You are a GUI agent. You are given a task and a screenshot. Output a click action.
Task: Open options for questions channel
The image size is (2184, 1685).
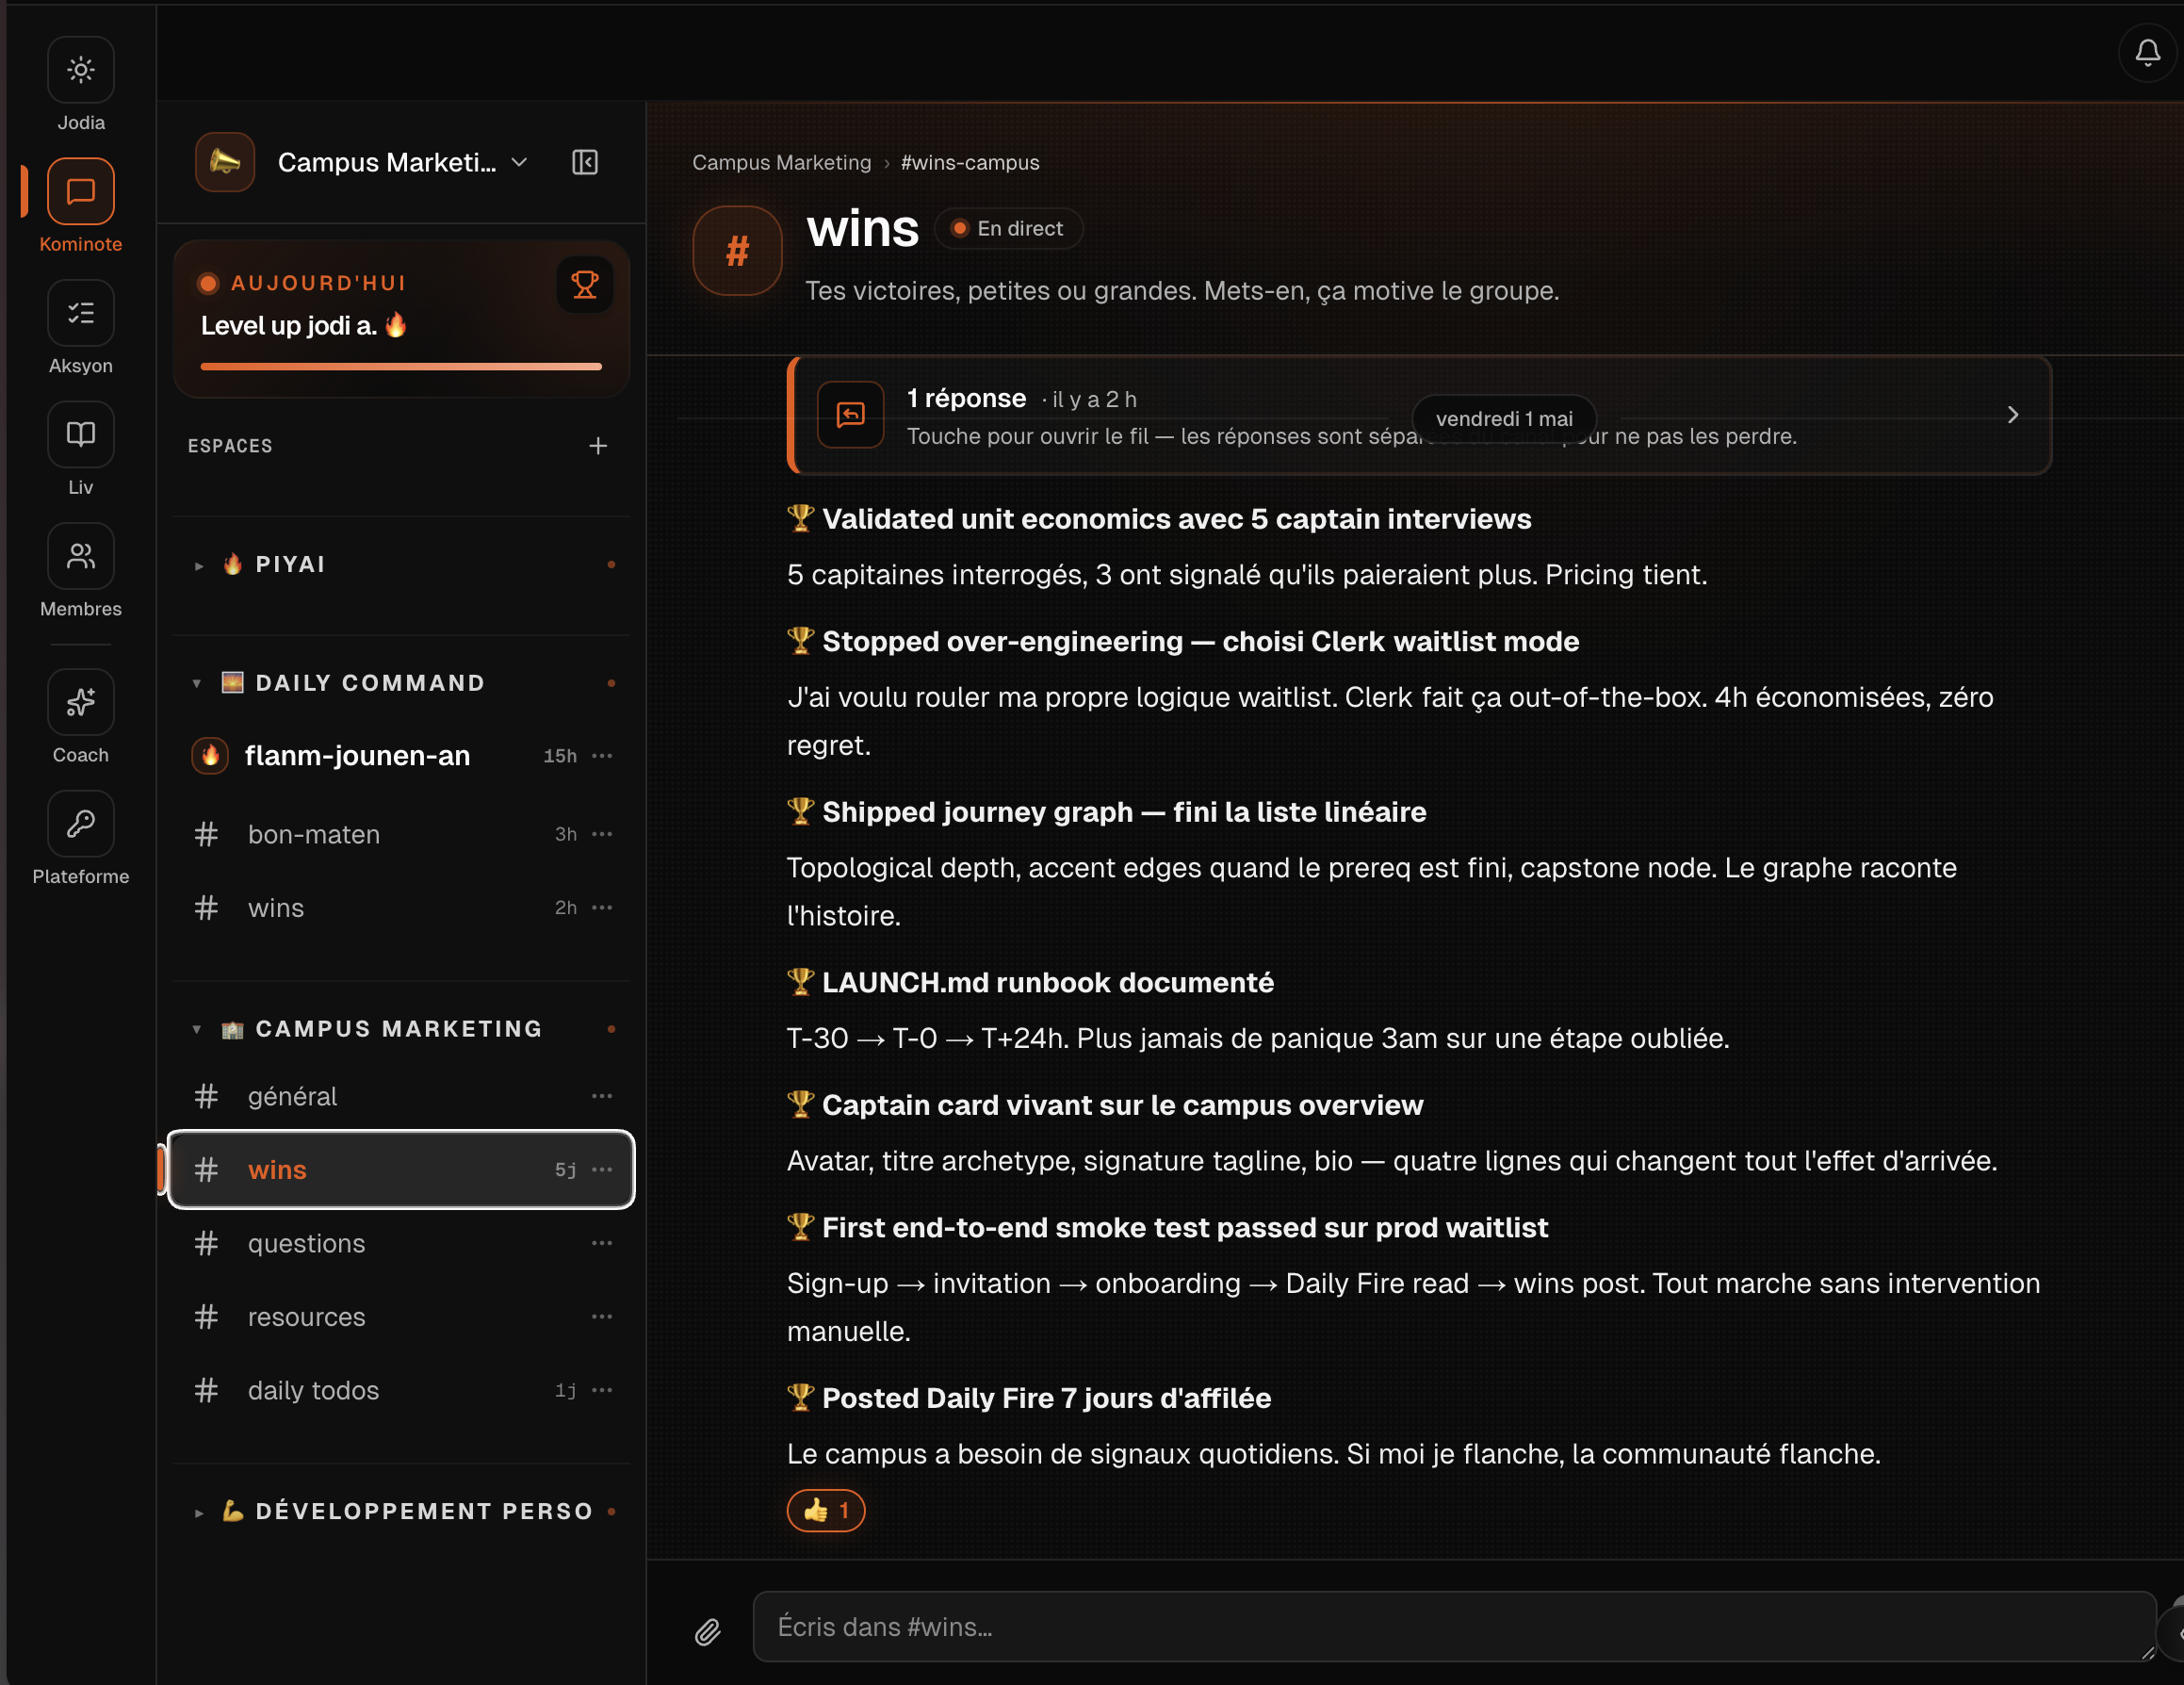[602, 1243]
